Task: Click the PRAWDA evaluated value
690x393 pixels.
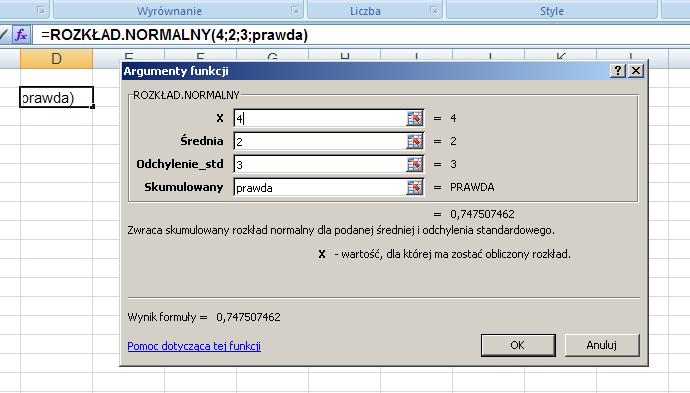Action: (472, 187)
